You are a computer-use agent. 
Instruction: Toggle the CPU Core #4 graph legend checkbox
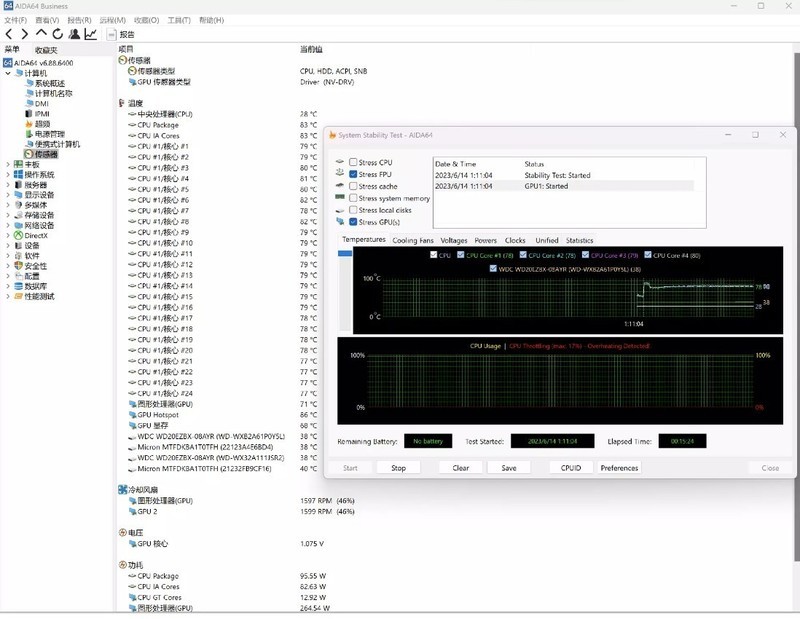[x=648, y=256]
